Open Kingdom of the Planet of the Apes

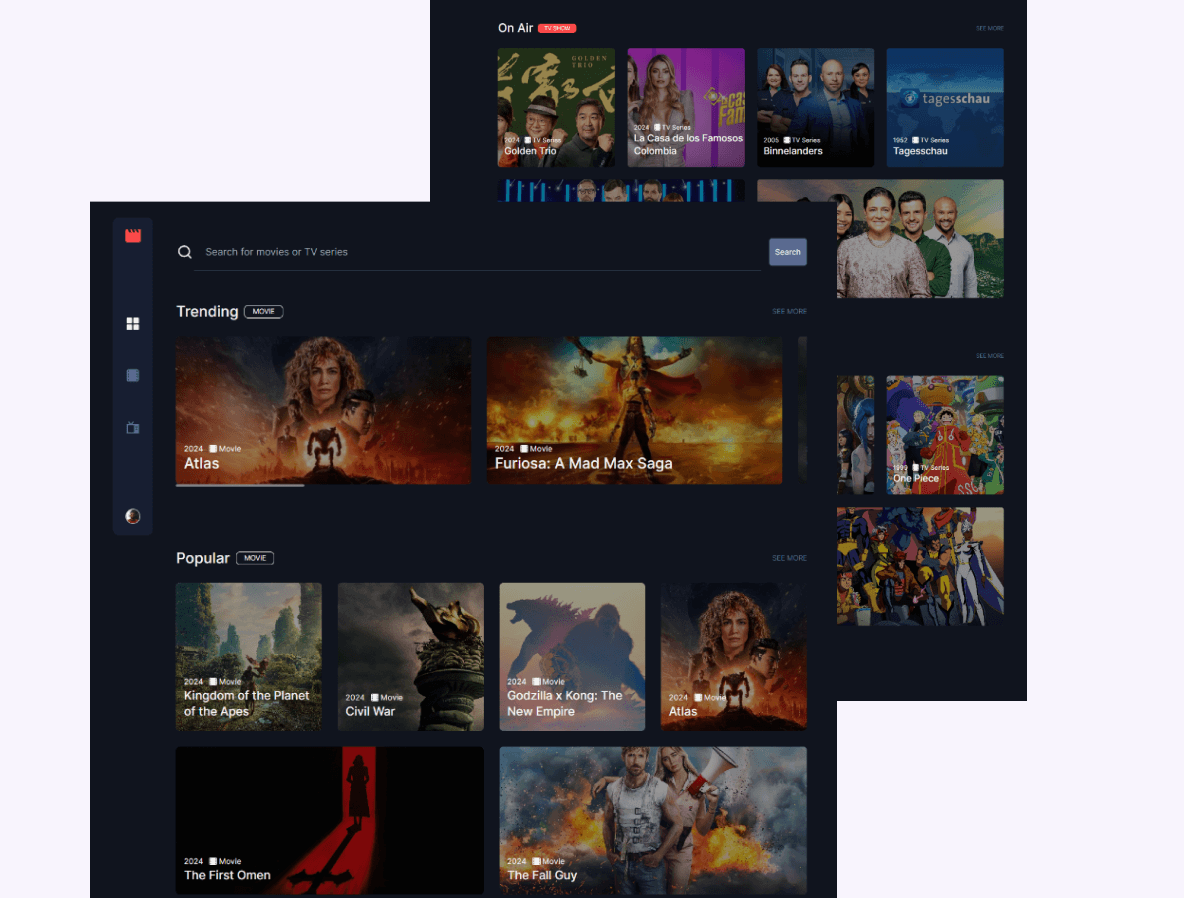point(248,656)
